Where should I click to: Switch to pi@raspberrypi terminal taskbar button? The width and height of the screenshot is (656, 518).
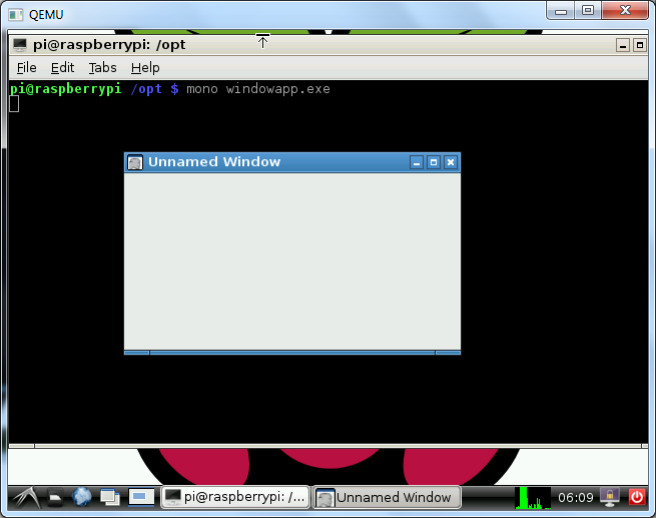235,497
